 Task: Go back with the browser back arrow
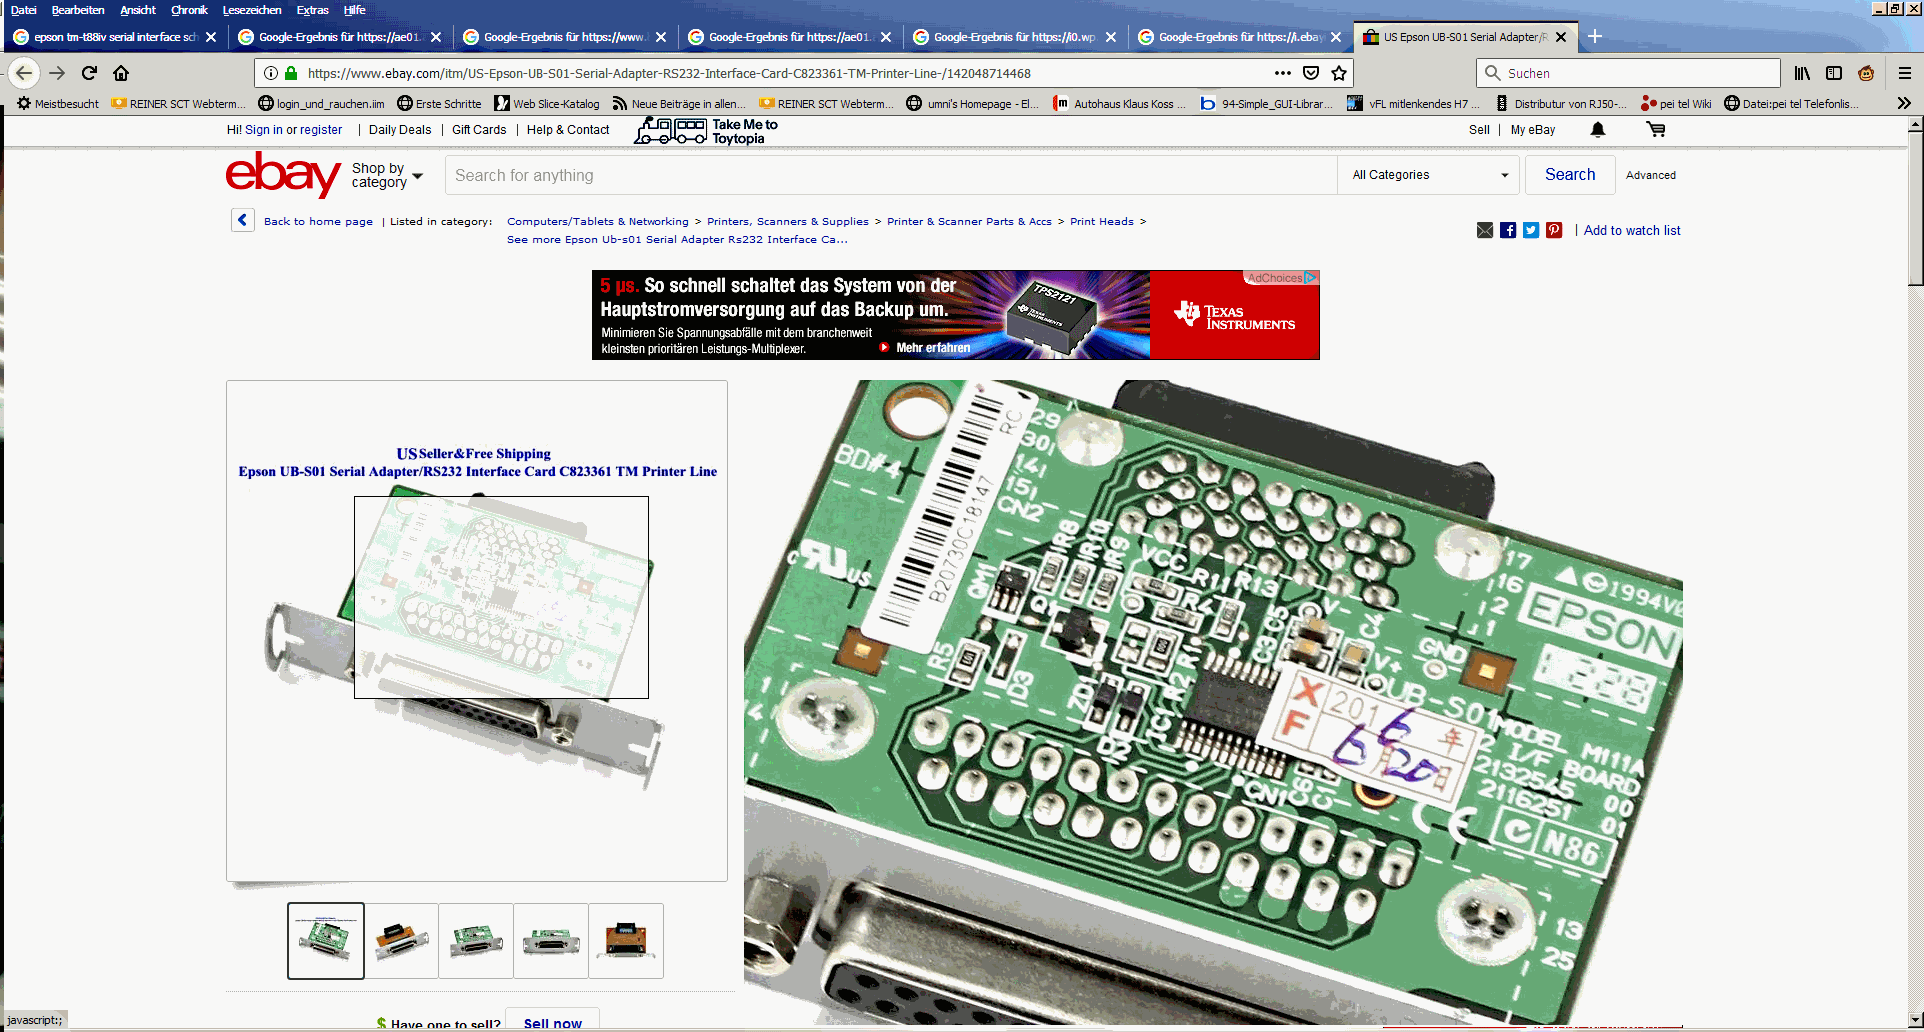point(24,73)
